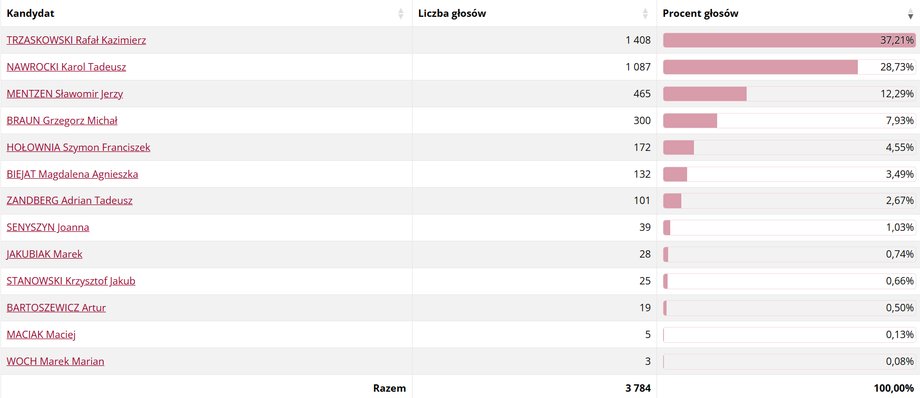Click the Kandydat column header

pos(206,14)
